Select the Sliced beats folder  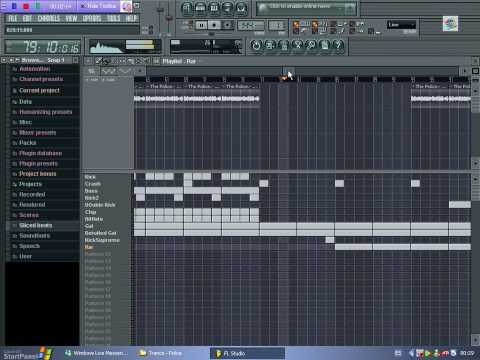(35, 225)
